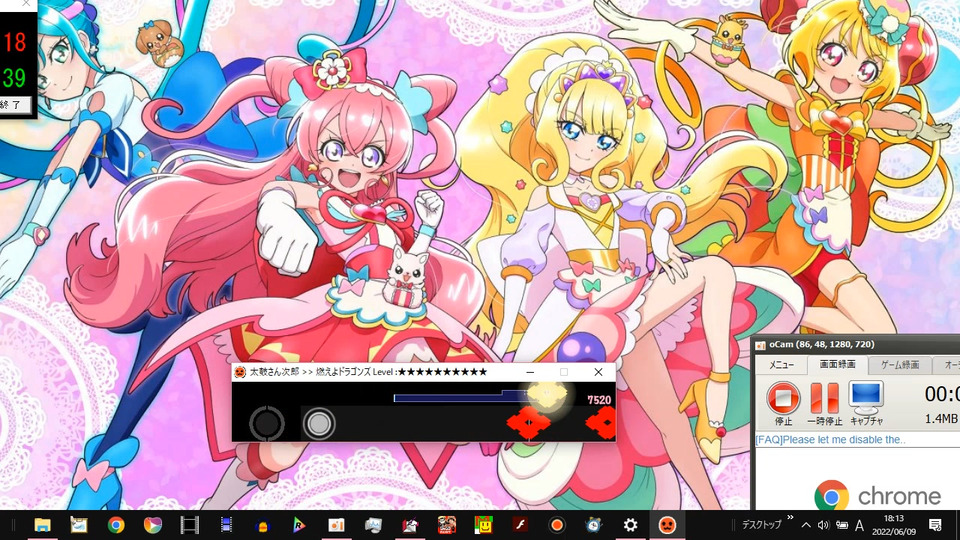Click the 太鼓さん次郎 window title icon

tap(240, 372)
